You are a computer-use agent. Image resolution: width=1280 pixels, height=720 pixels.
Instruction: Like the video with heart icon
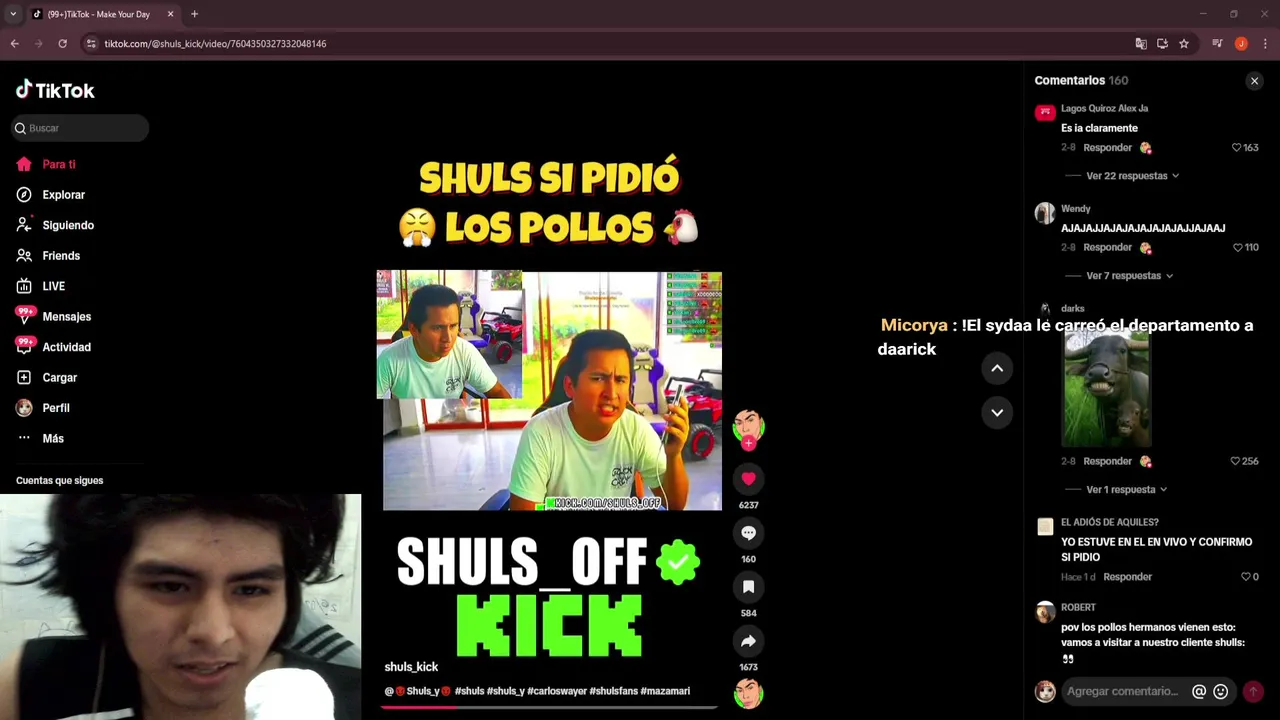748,478
